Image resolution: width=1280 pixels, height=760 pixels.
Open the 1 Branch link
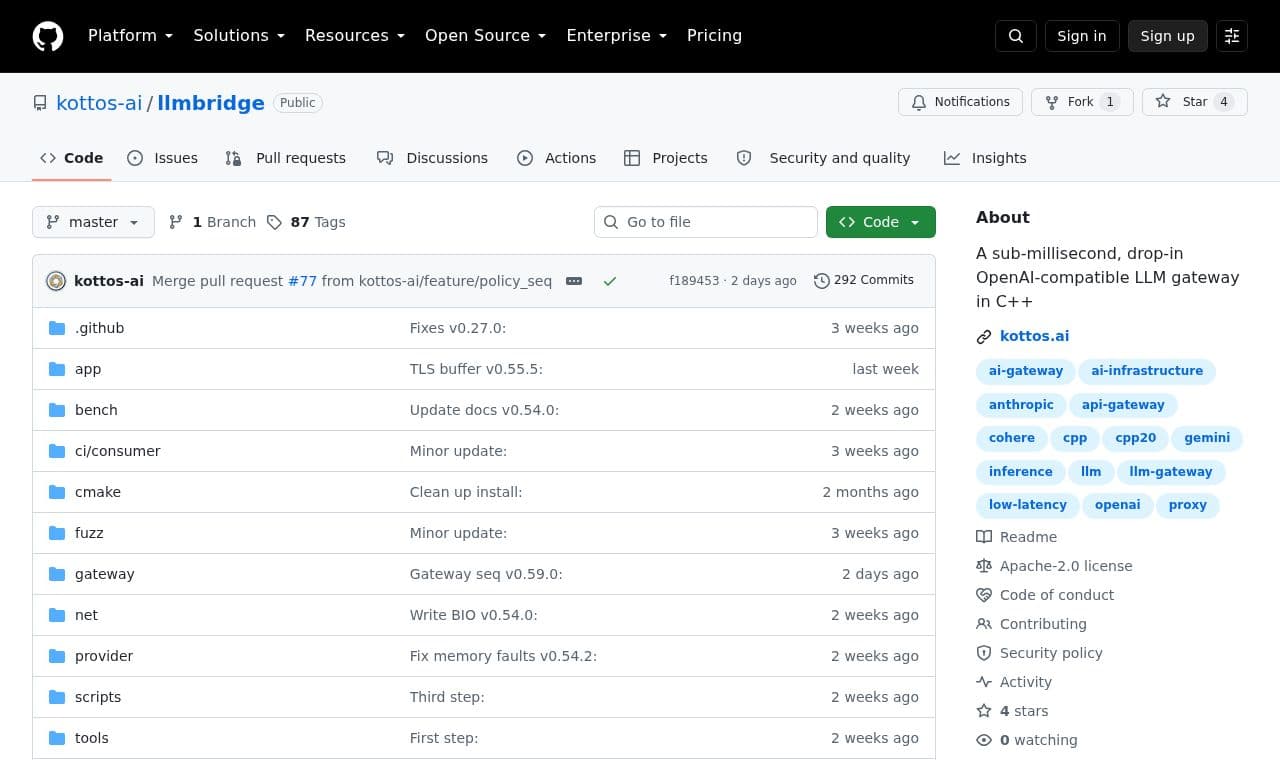[x=212, y=222]
